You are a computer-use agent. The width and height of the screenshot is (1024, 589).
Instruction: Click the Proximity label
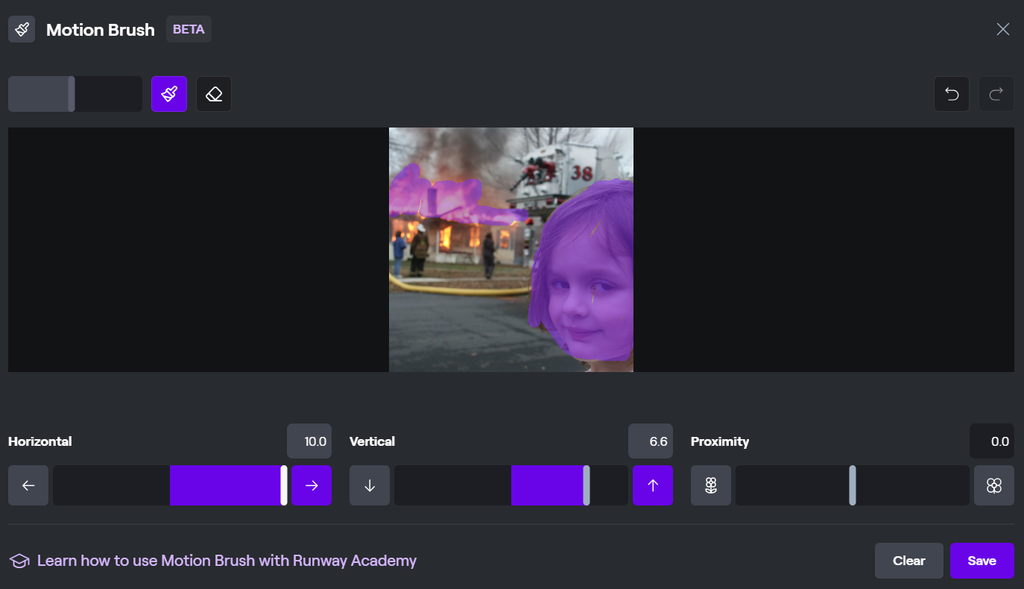[720, 442]
